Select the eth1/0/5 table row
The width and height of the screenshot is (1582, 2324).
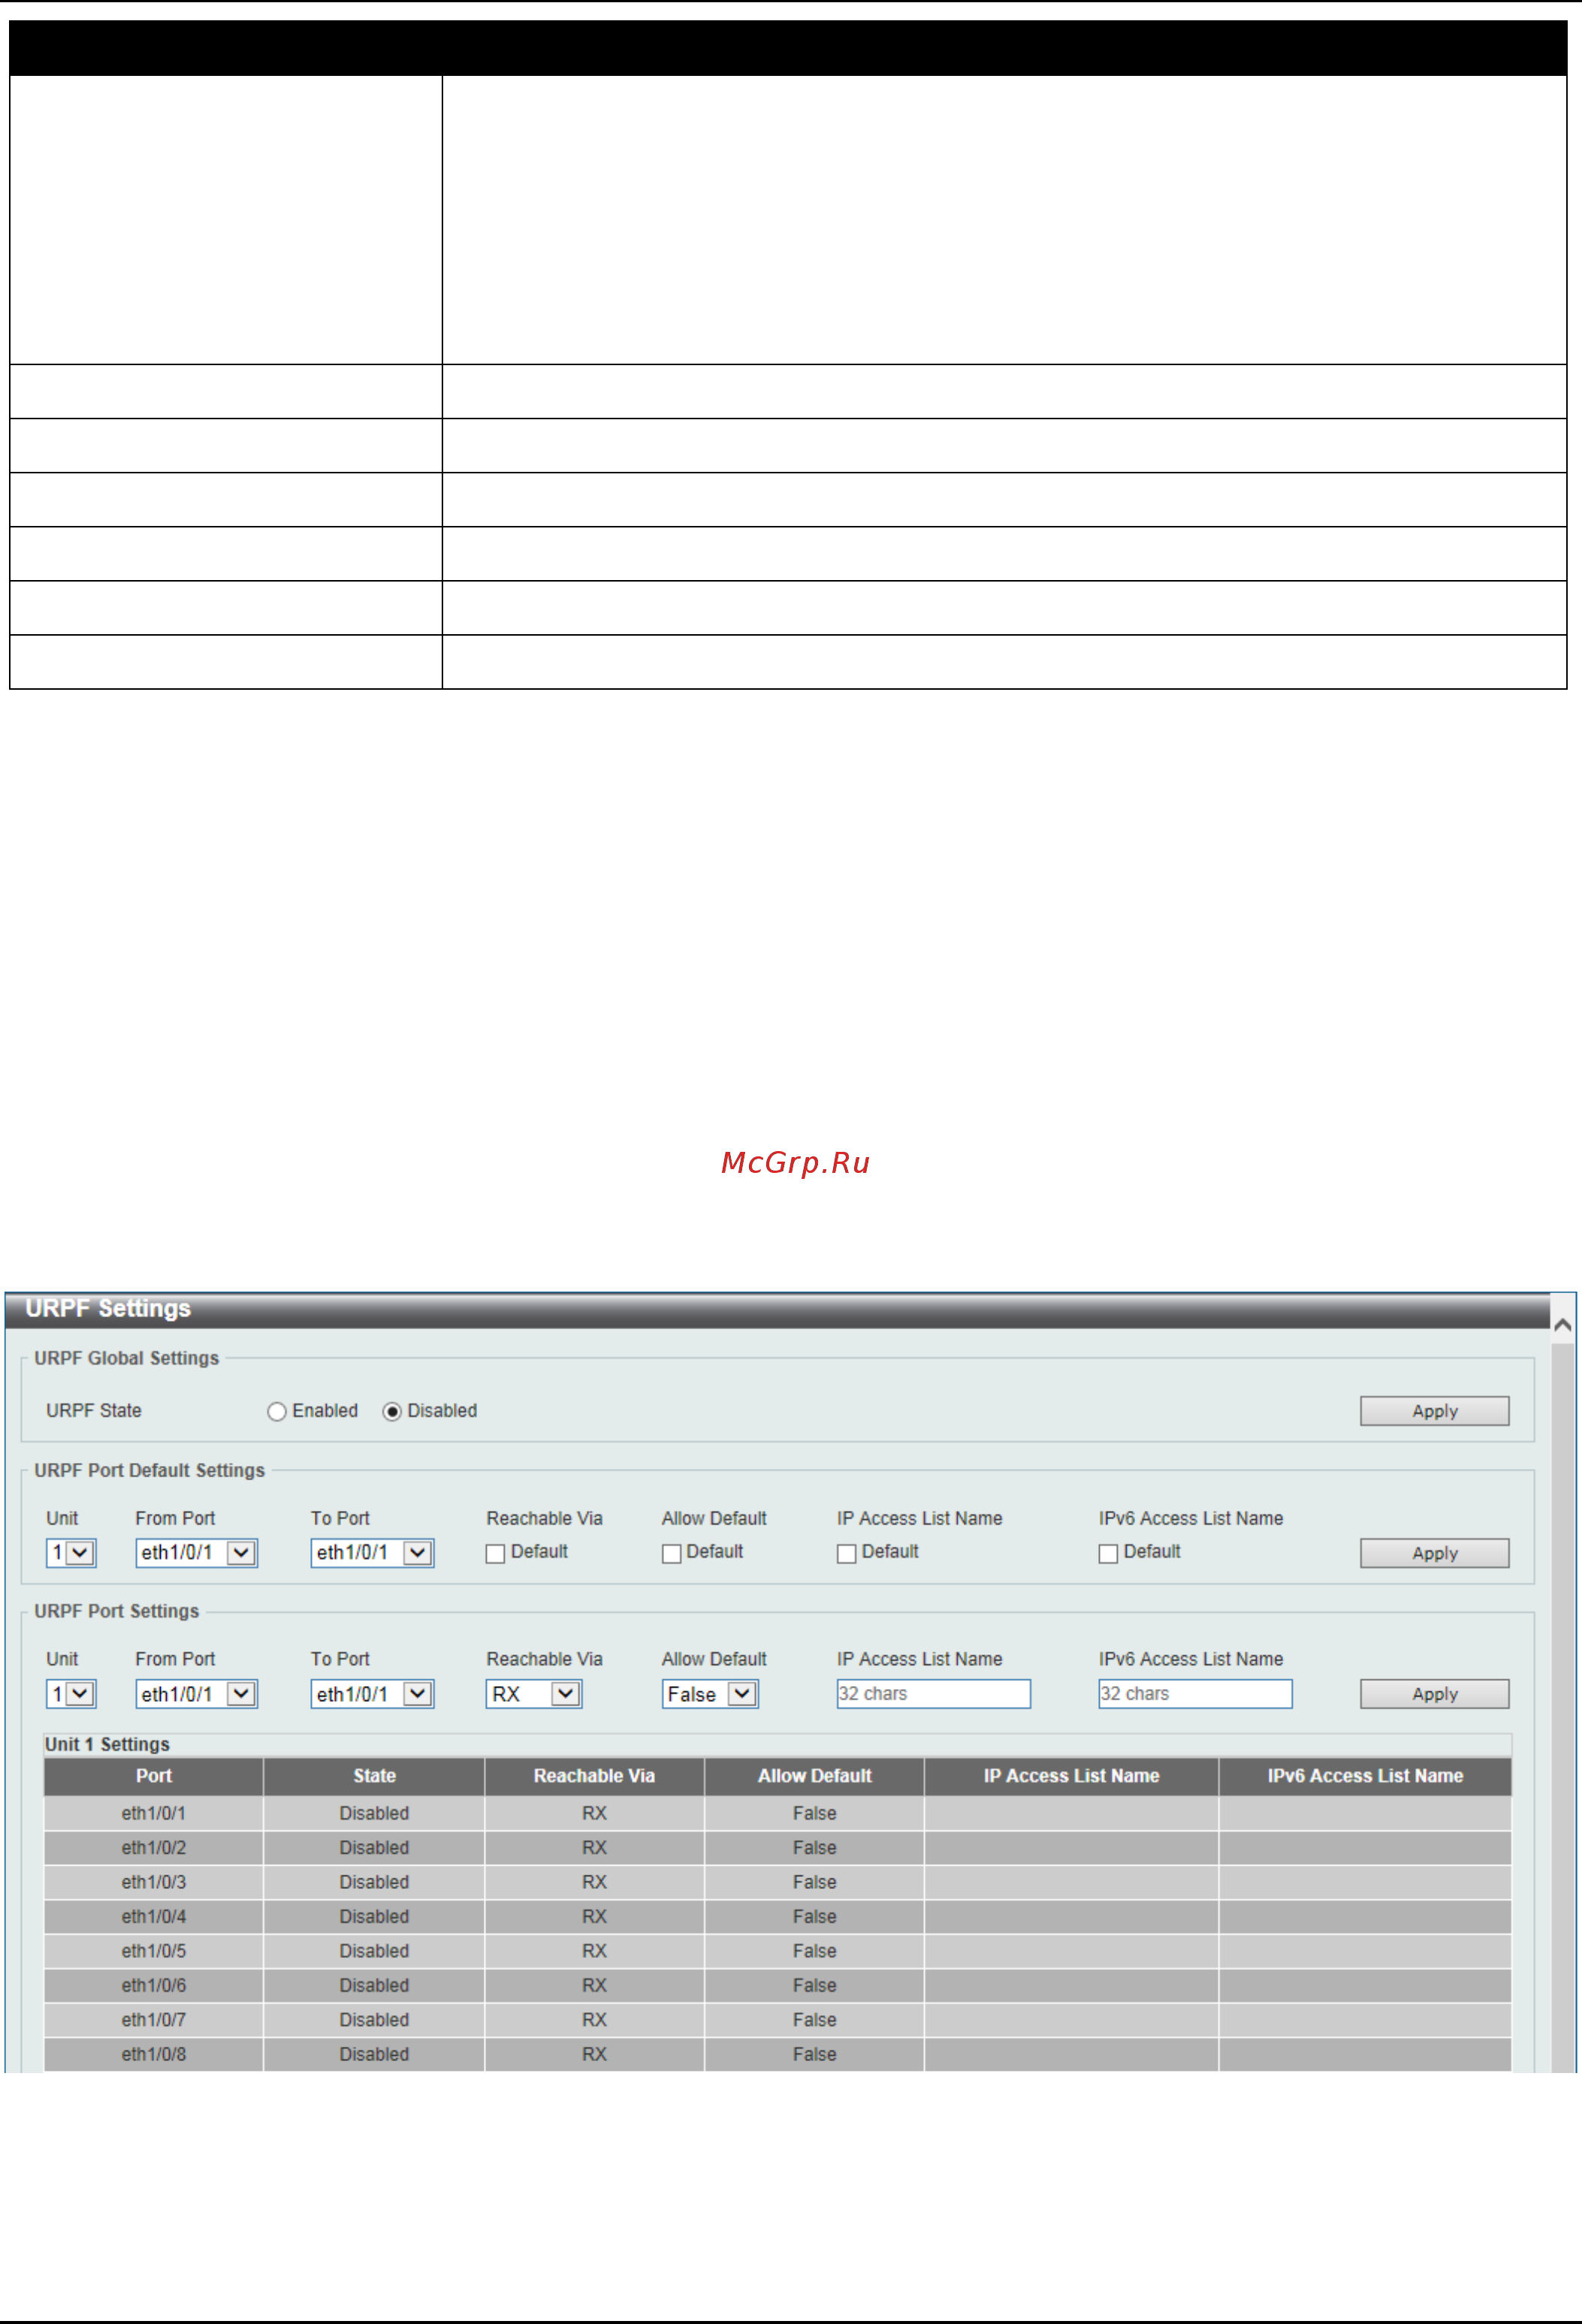point(777,1952)
